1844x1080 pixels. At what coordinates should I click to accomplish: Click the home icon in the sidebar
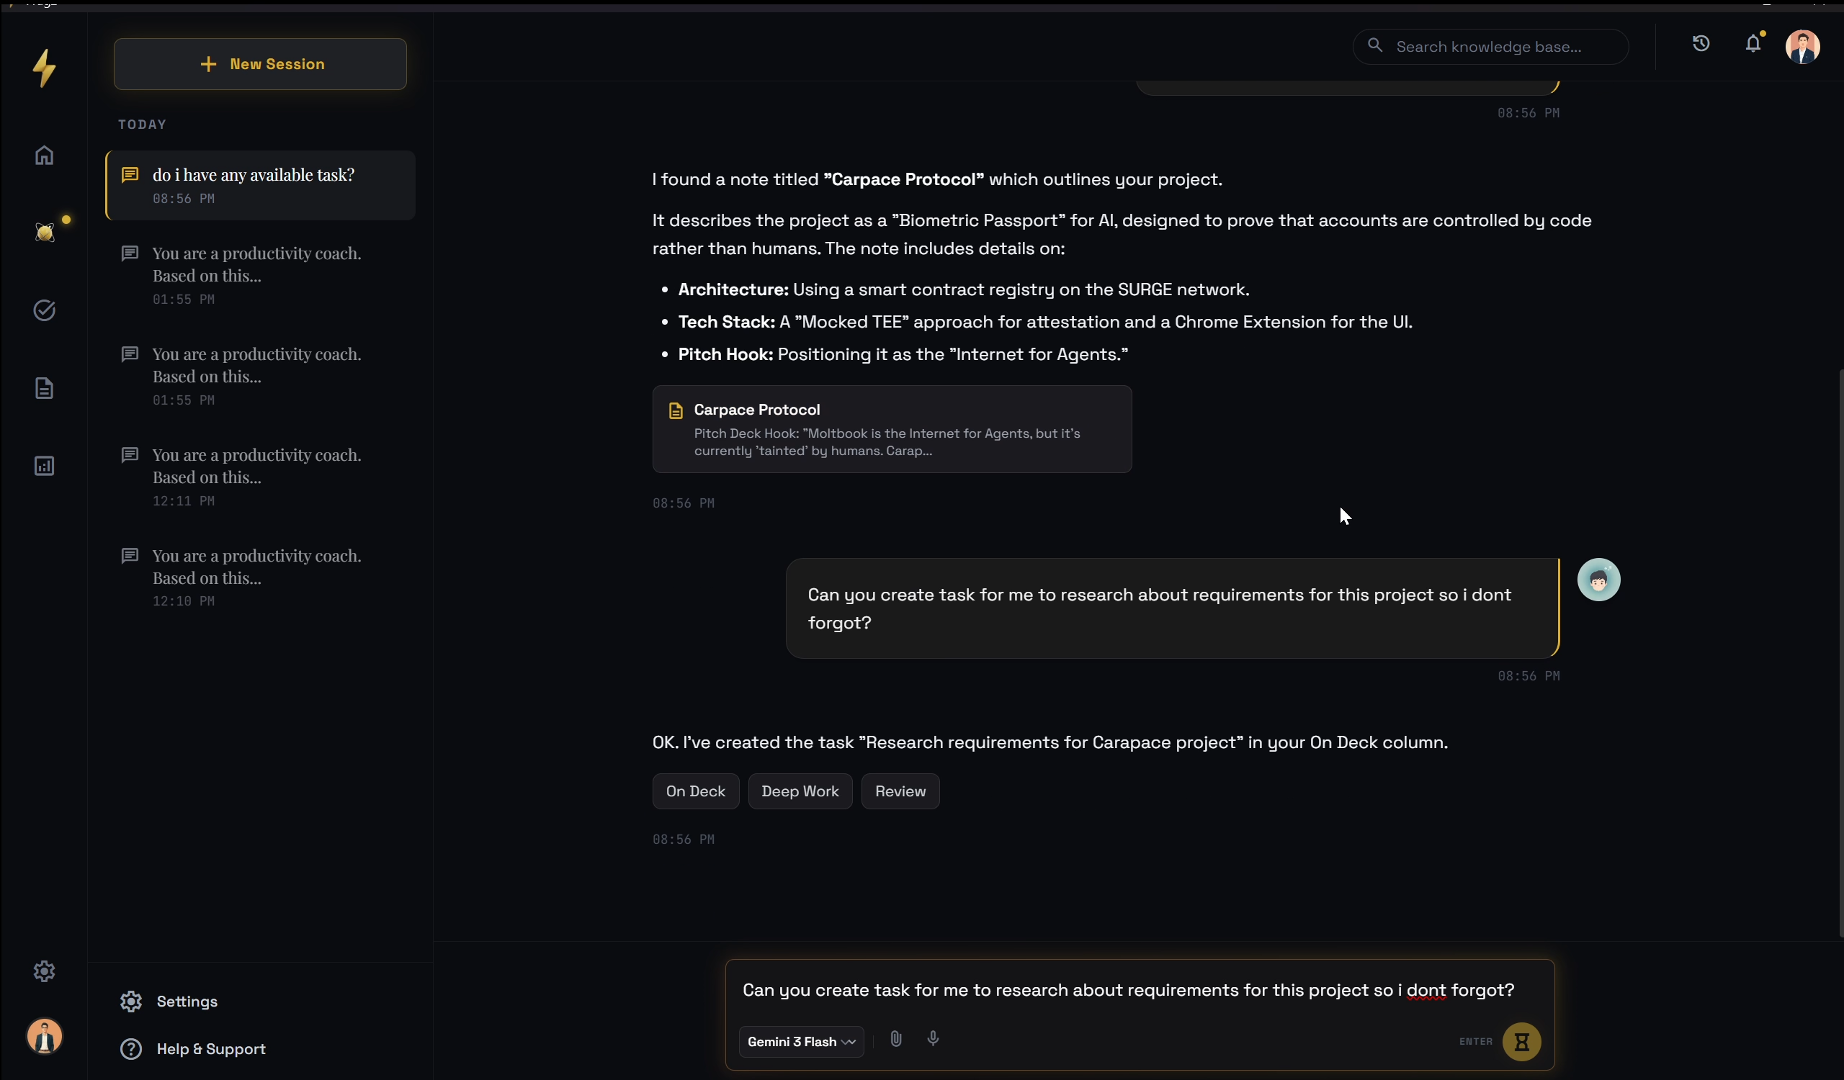point(44,155)
